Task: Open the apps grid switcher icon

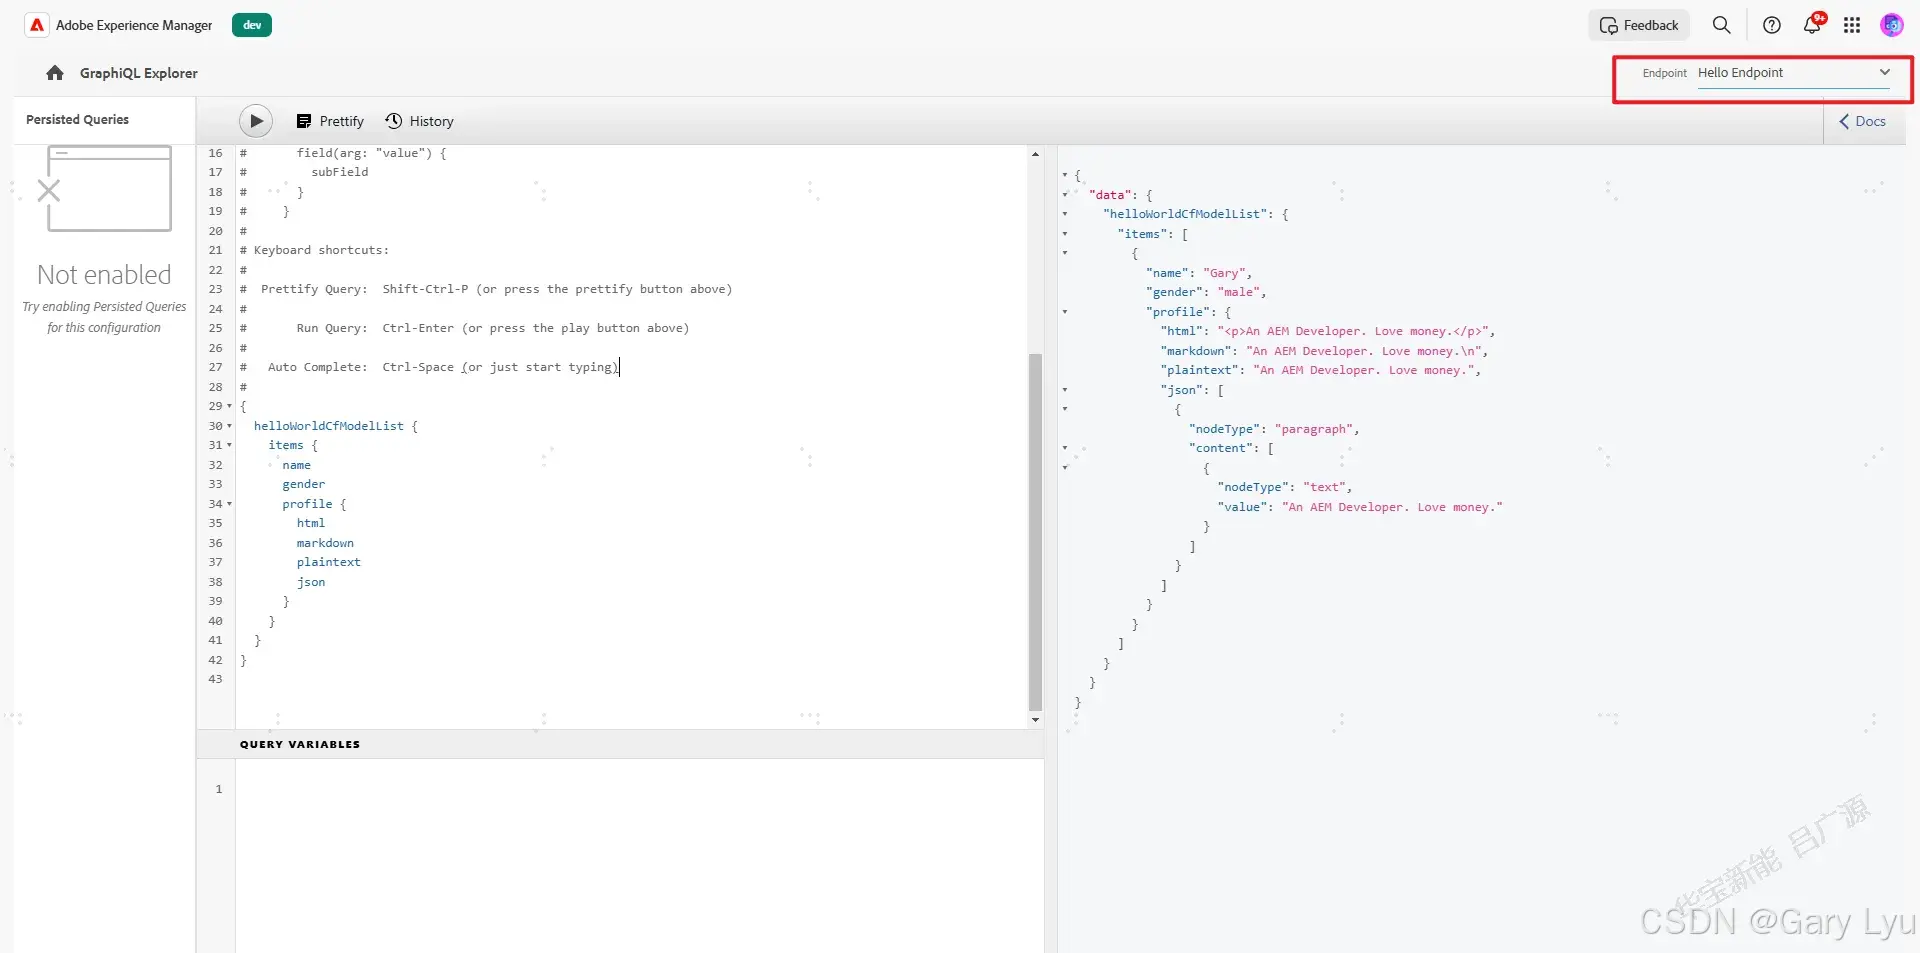Action: coord(1852,25)
